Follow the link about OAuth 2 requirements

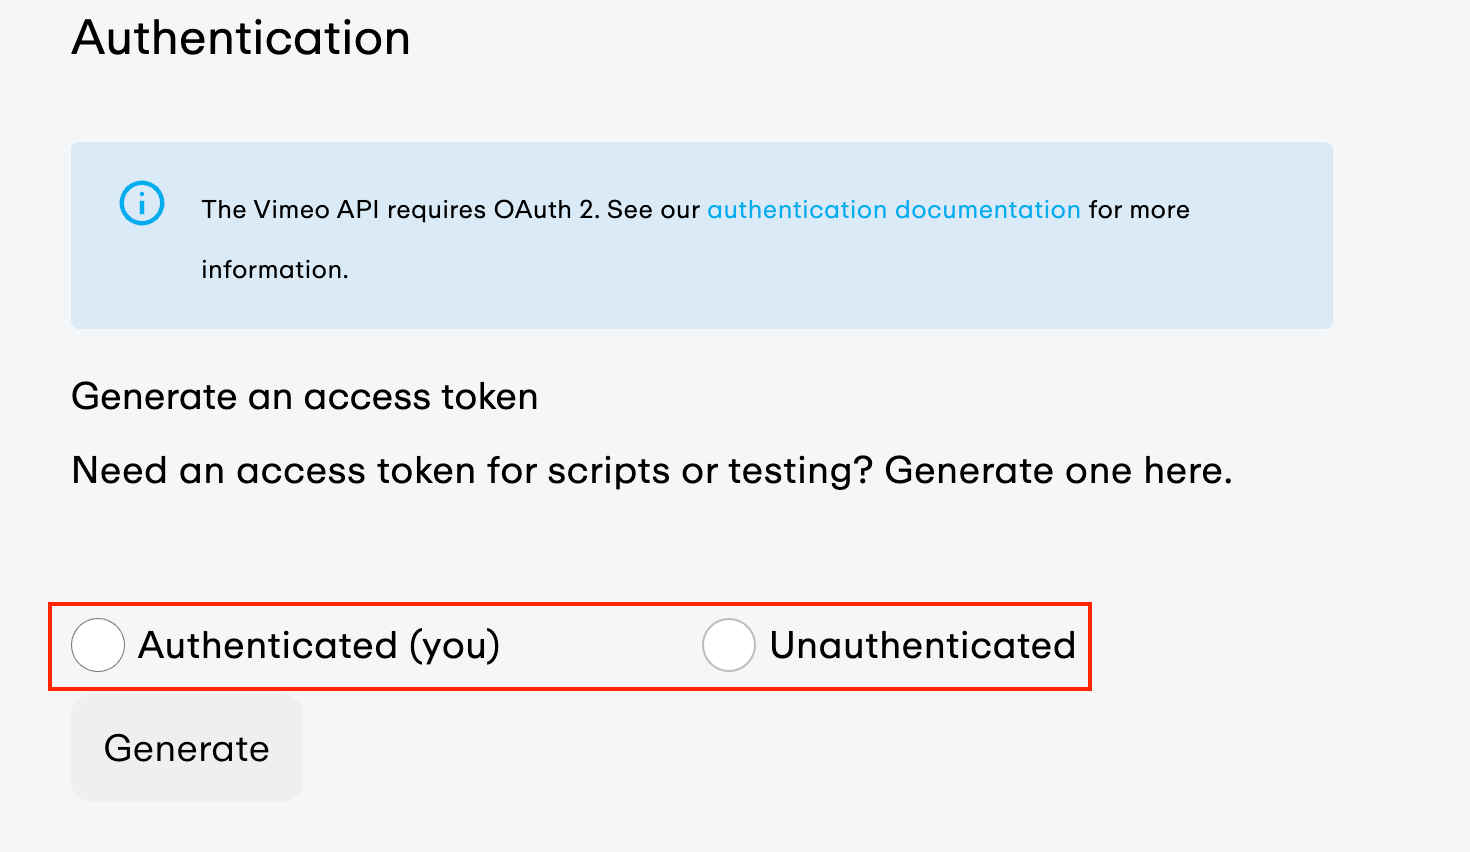pos(893,210)
